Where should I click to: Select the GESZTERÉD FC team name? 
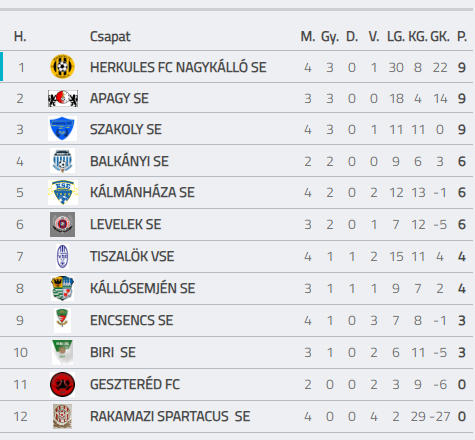(x=135, y=384)
